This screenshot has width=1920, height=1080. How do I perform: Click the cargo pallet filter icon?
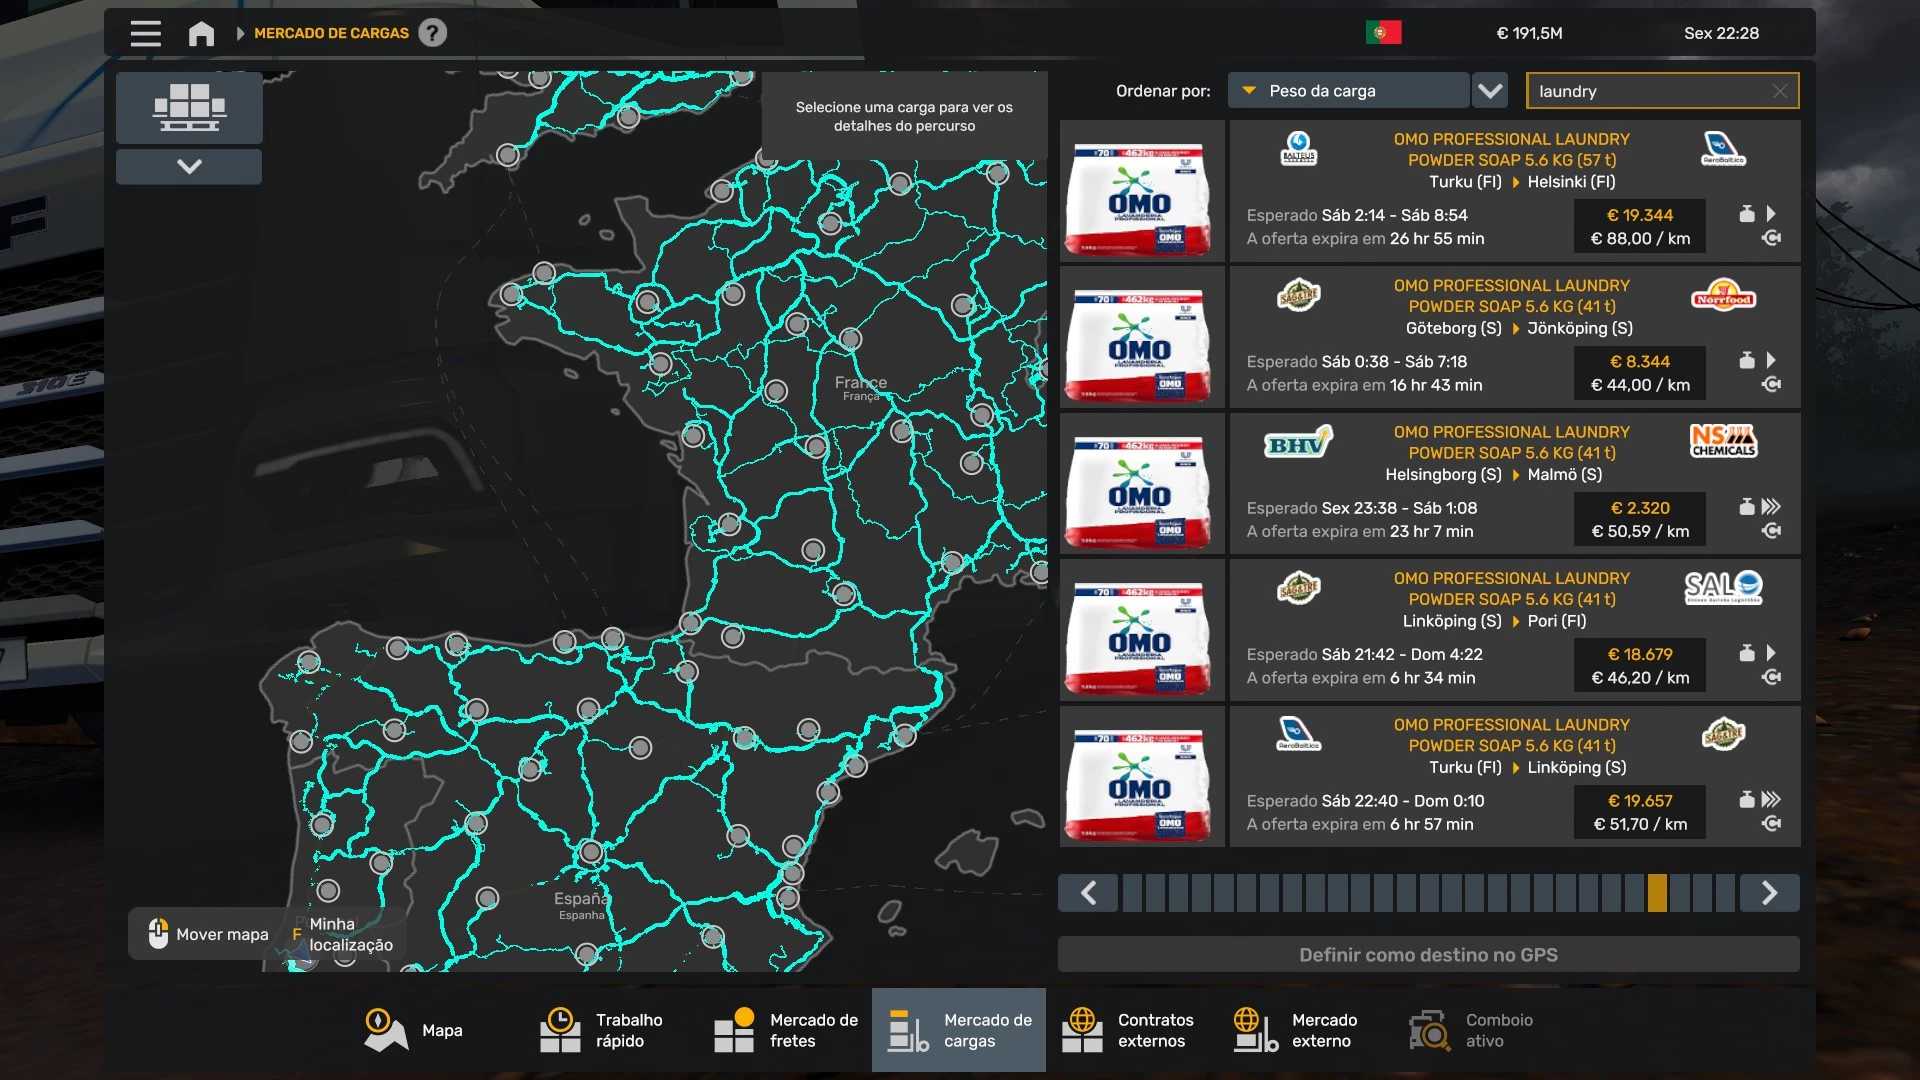tap(189, 107)
